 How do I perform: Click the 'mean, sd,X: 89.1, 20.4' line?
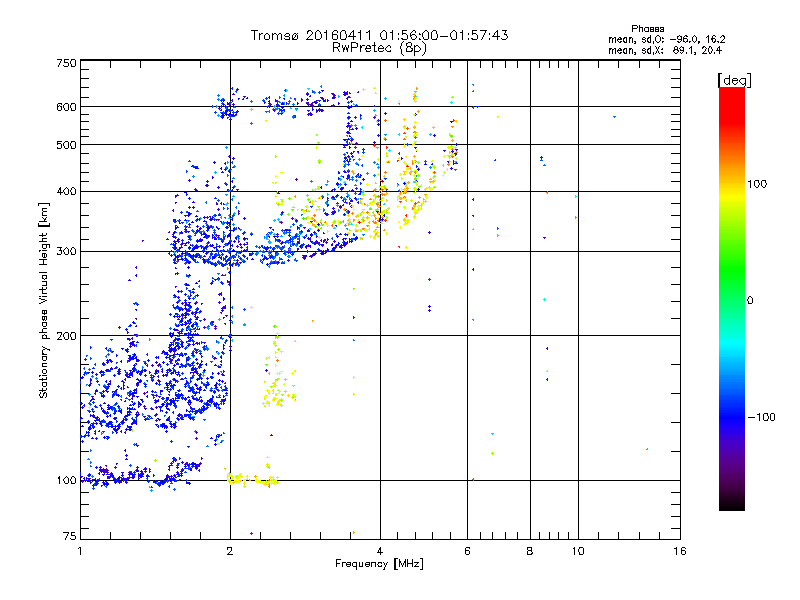[665, 50]
